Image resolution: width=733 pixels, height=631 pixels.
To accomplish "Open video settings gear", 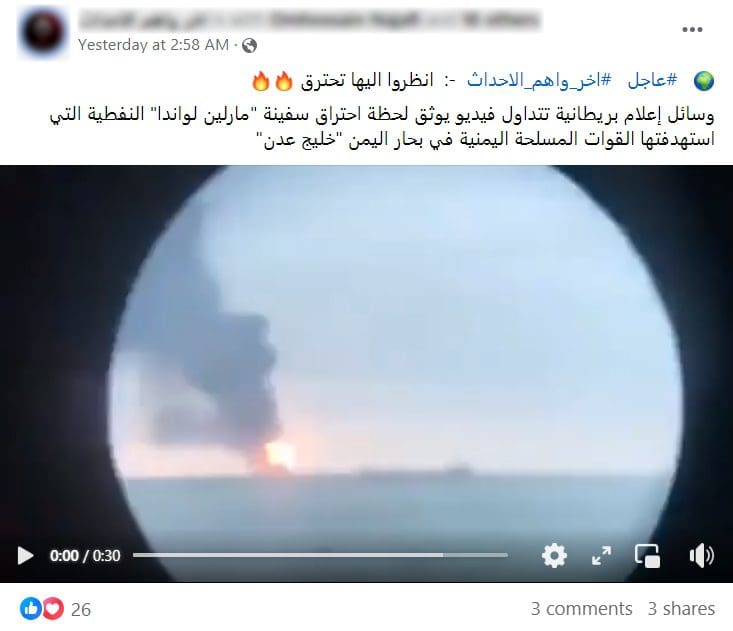I will click(554, 556).
